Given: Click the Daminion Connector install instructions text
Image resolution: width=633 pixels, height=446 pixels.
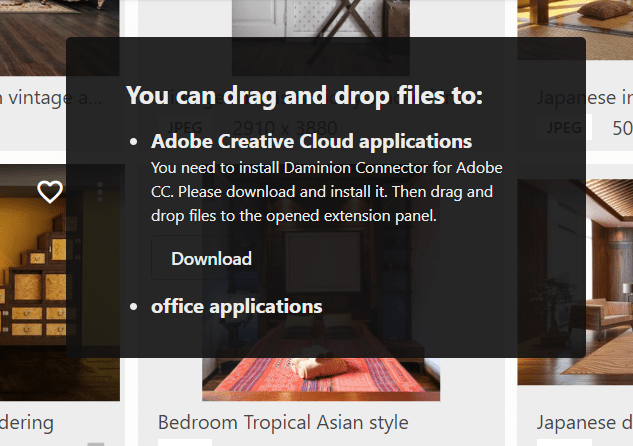Looking at the screenshot, I should (x=327, y=192).
